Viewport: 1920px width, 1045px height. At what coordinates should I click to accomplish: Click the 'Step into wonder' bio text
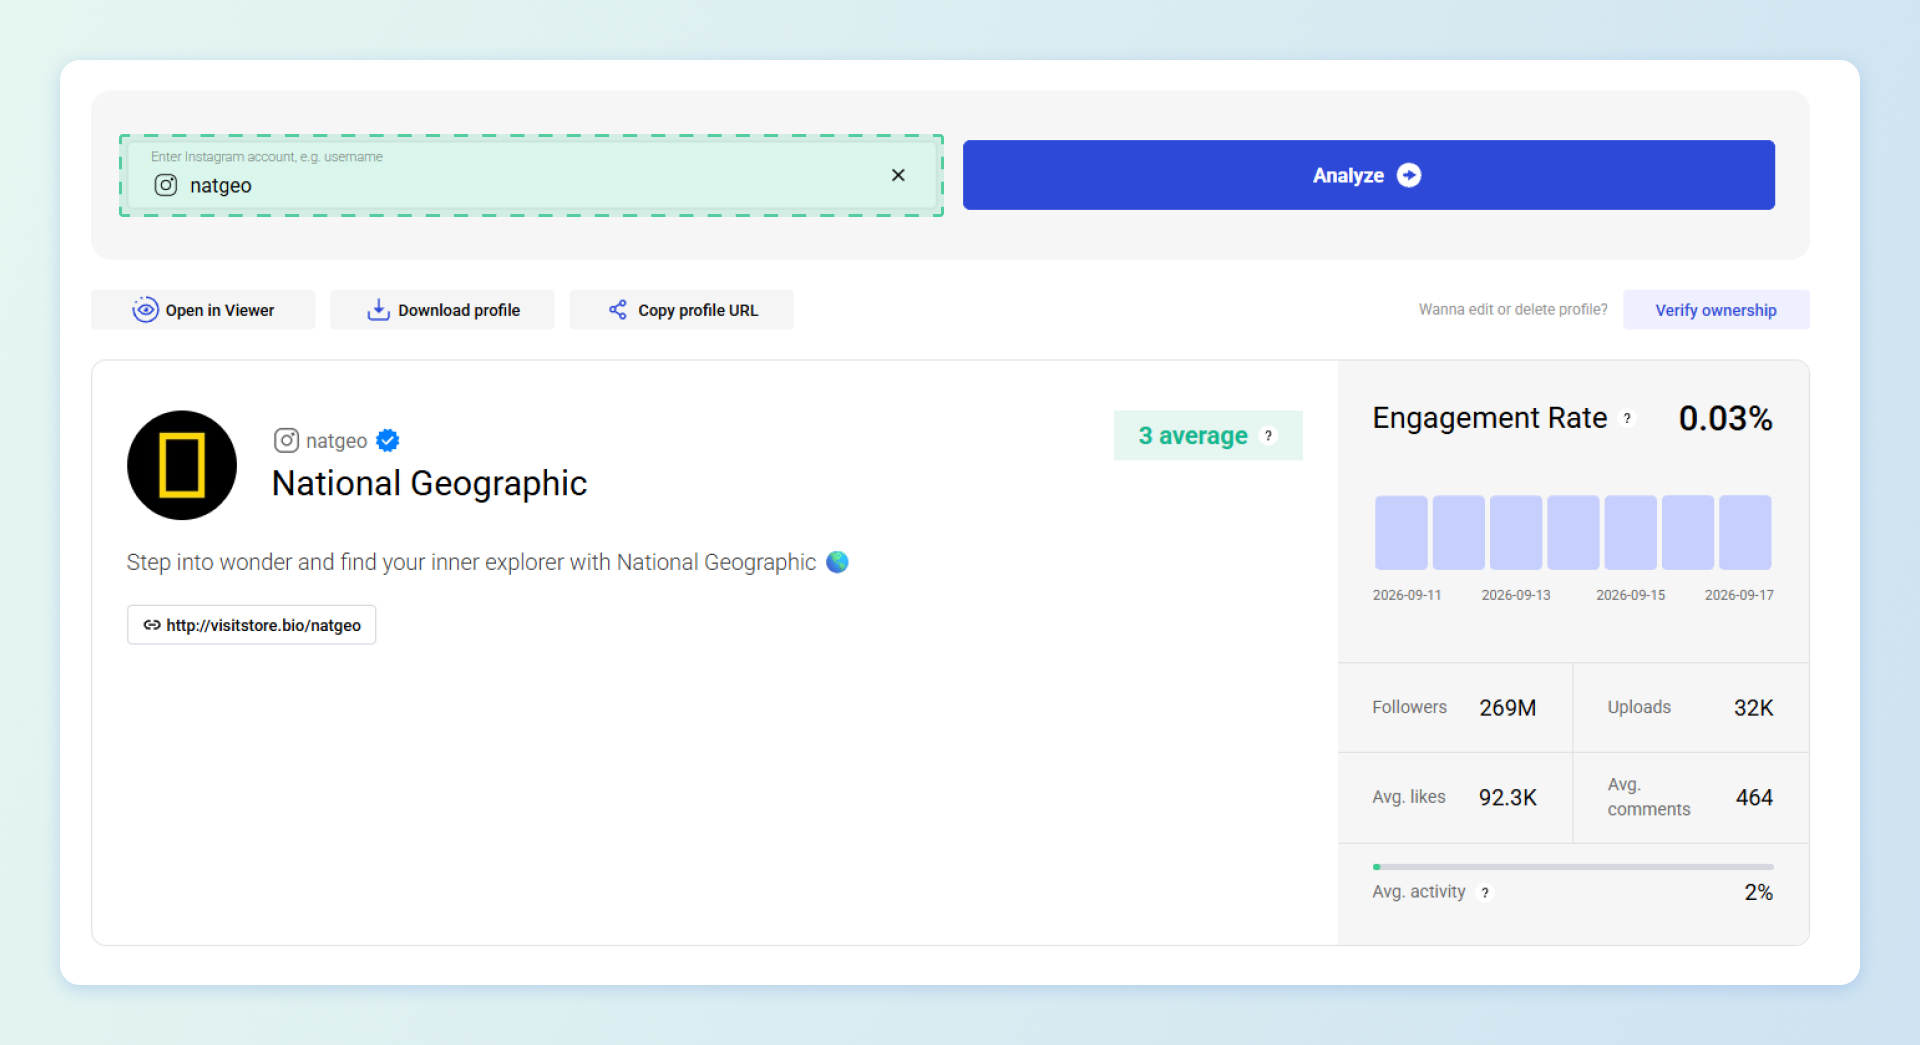(471, 562)
